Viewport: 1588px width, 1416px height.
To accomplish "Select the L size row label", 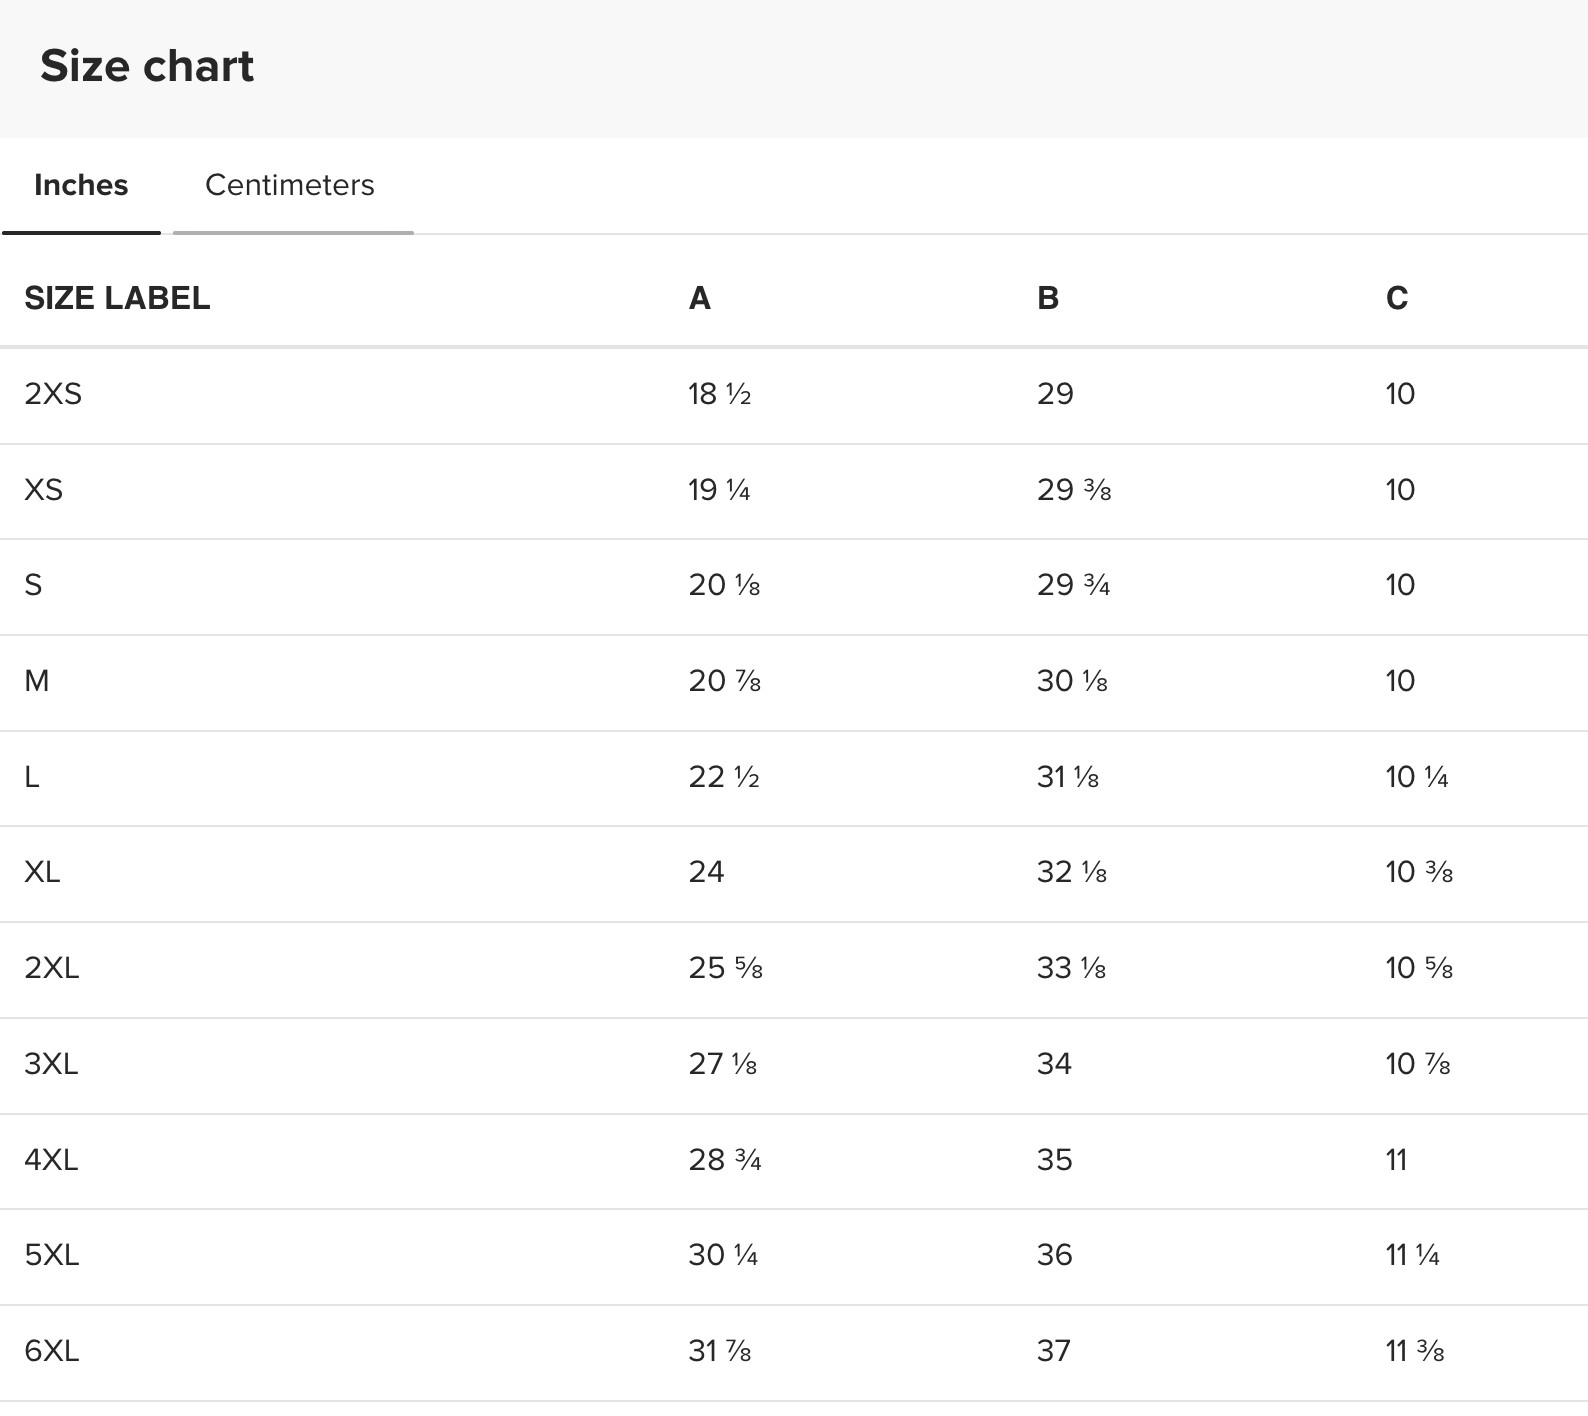I will [32, 777].
